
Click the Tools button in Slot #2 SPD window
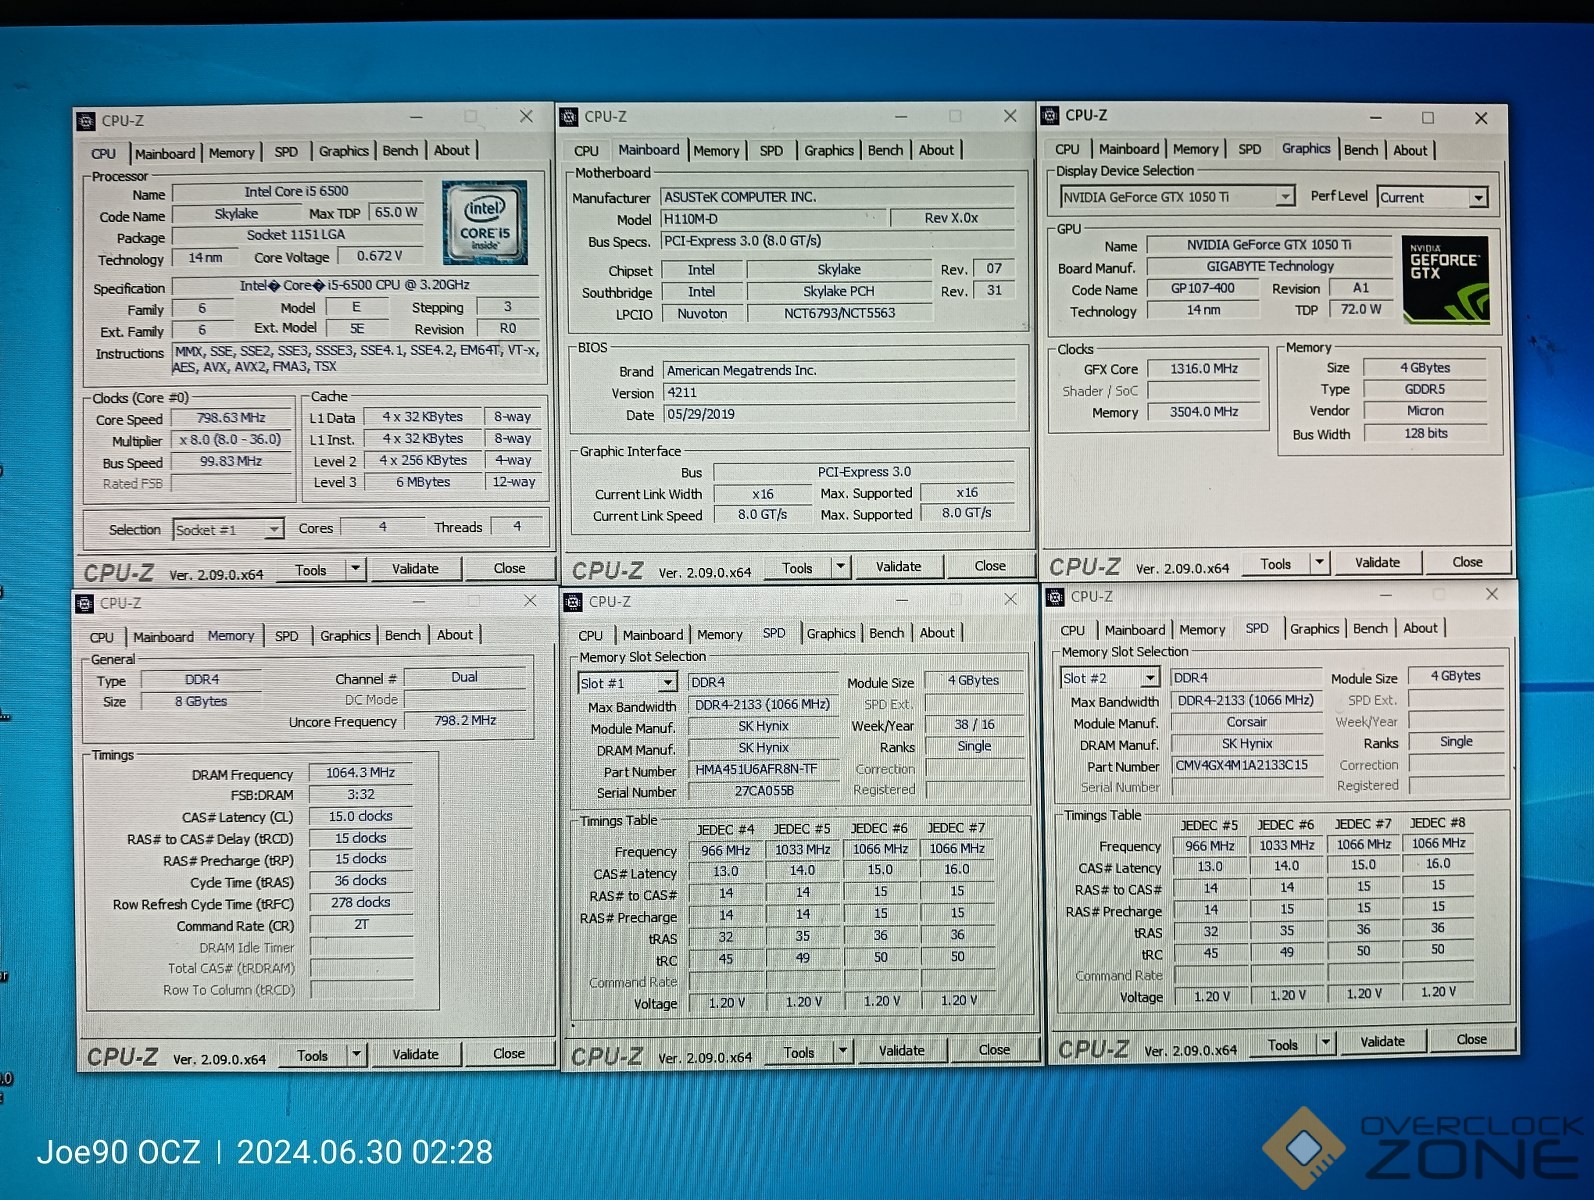click(x=1282, y=1045)
